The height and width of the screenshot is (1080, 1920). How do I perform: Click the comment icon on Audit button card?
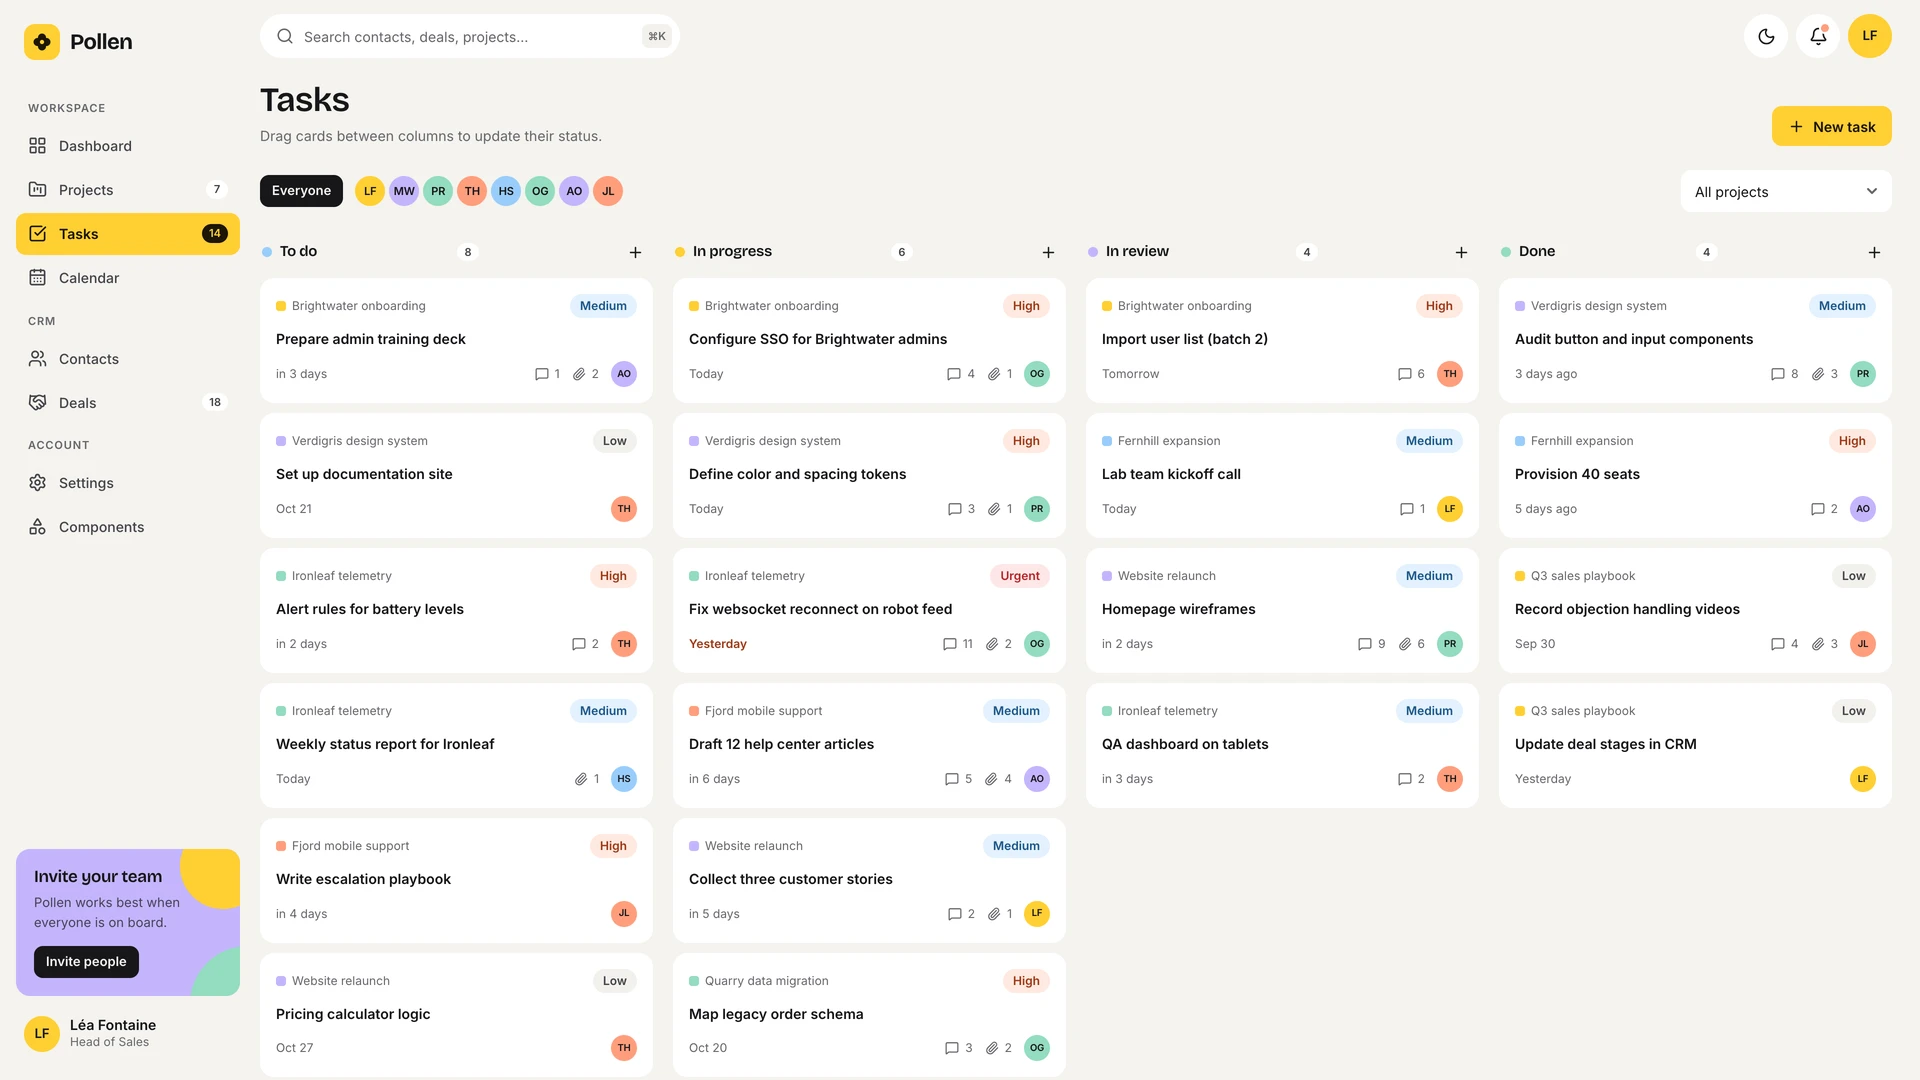click(x=1778, y=374)
